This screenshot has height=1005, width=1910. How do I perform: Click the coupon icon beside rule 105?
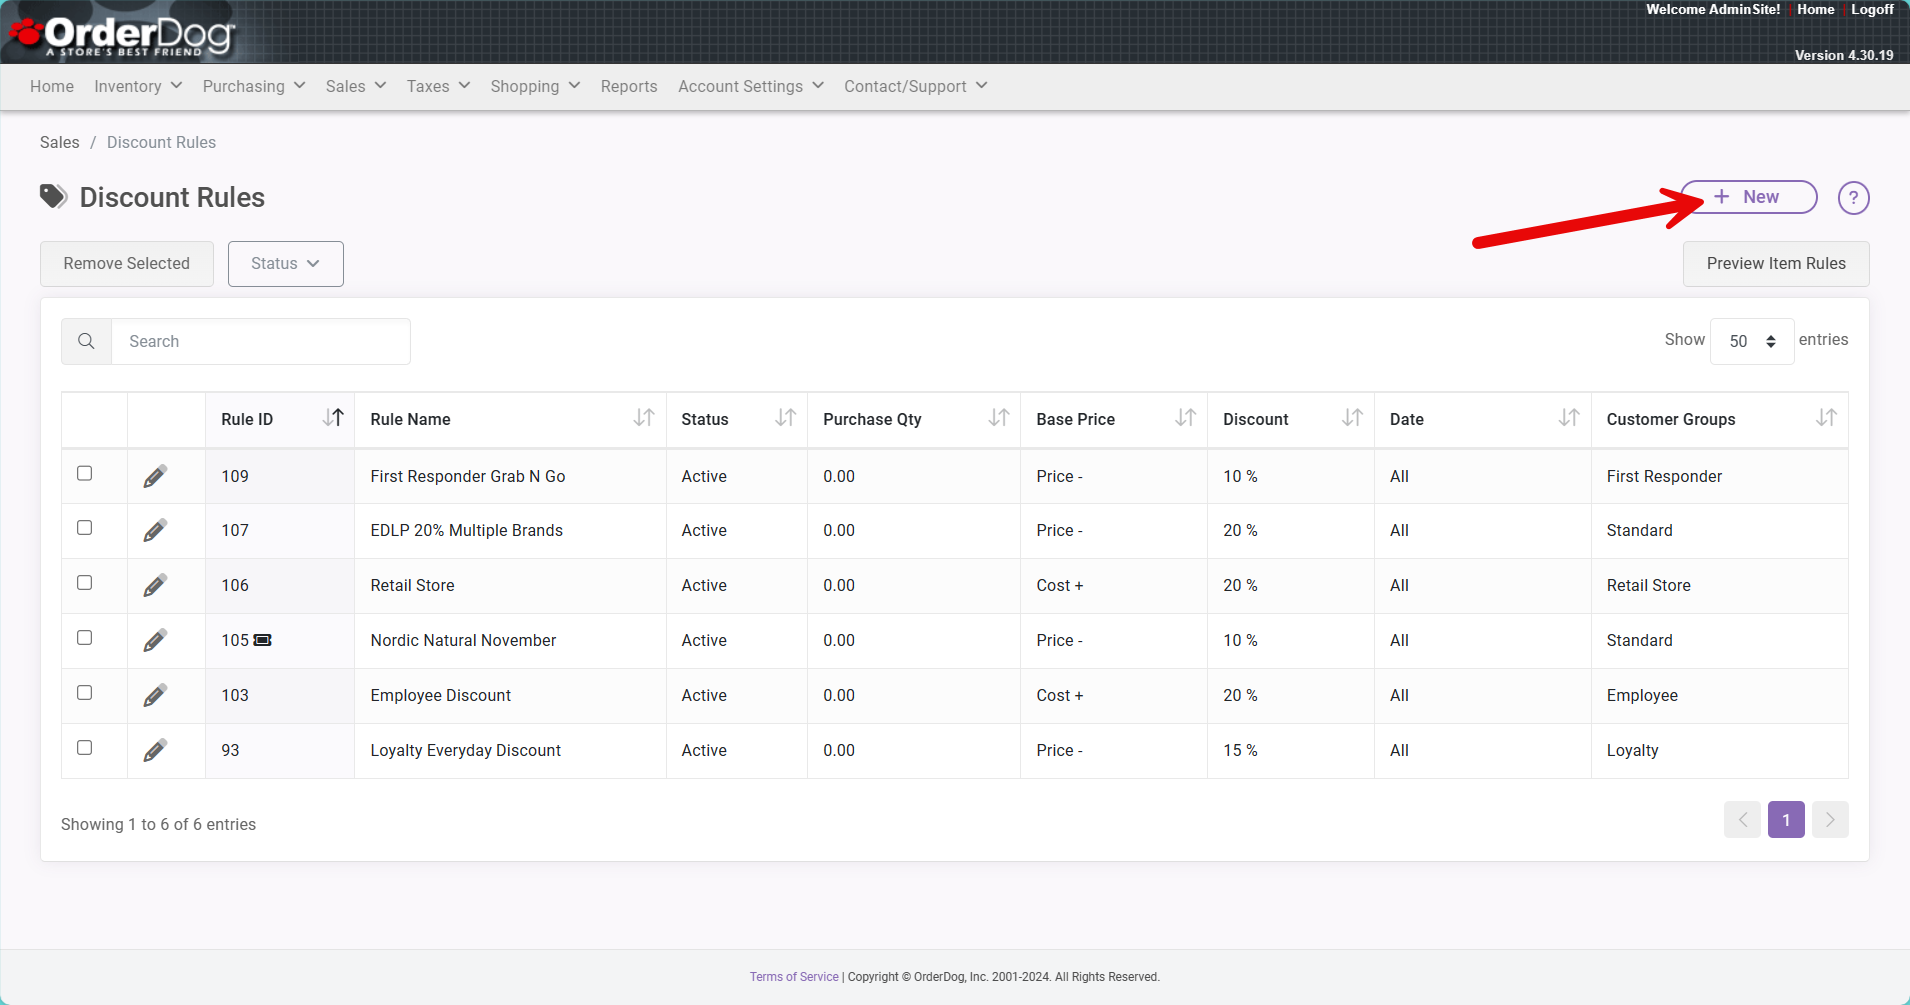(263, 640)
